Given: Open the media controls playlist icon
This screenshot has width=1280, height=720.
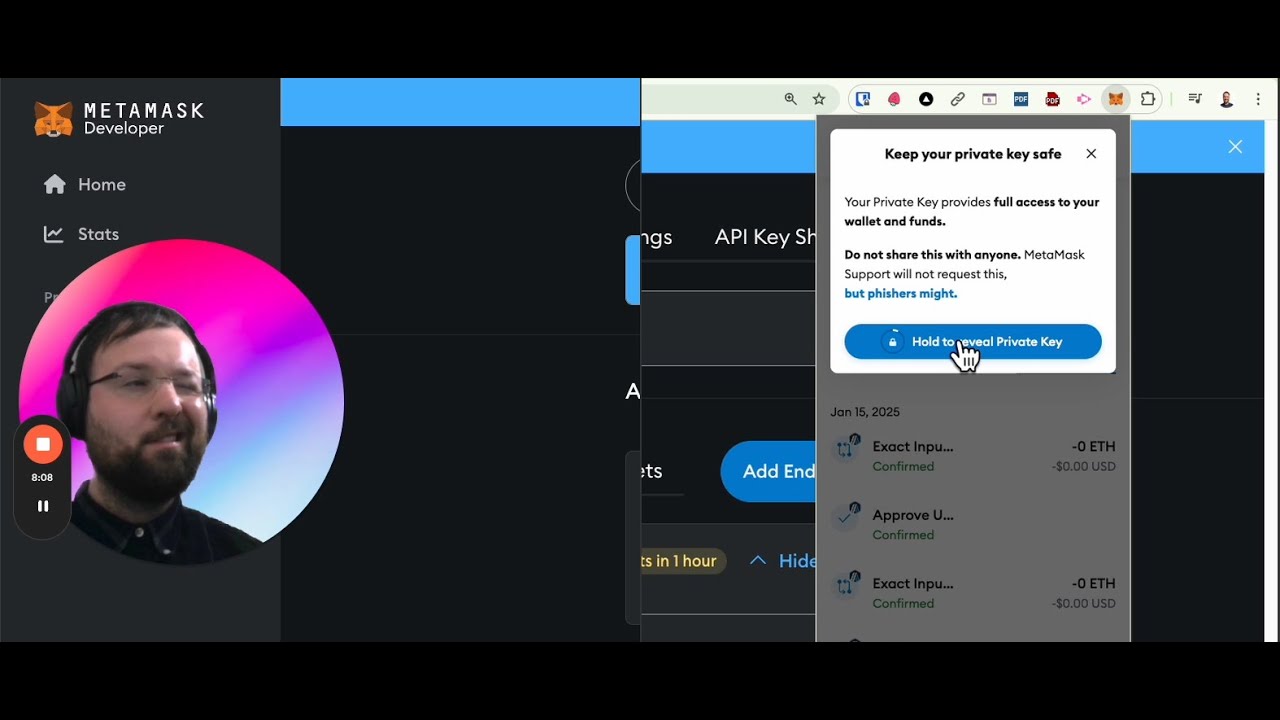Looking at the screenshot, I should tap(1195, 99).
